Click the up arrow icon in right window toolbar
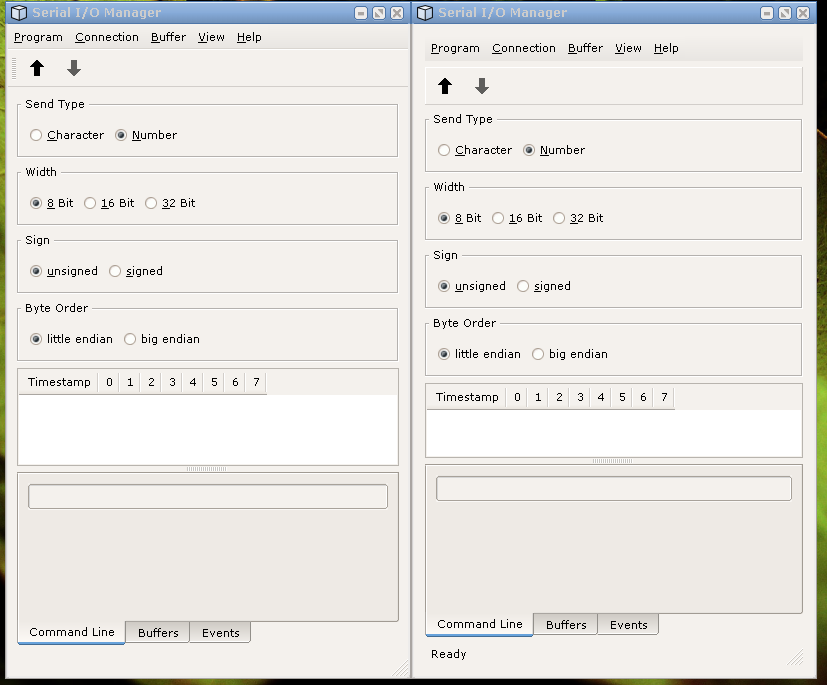The height and width of the screenshot is (685, 827). click(x=445, y=86)
